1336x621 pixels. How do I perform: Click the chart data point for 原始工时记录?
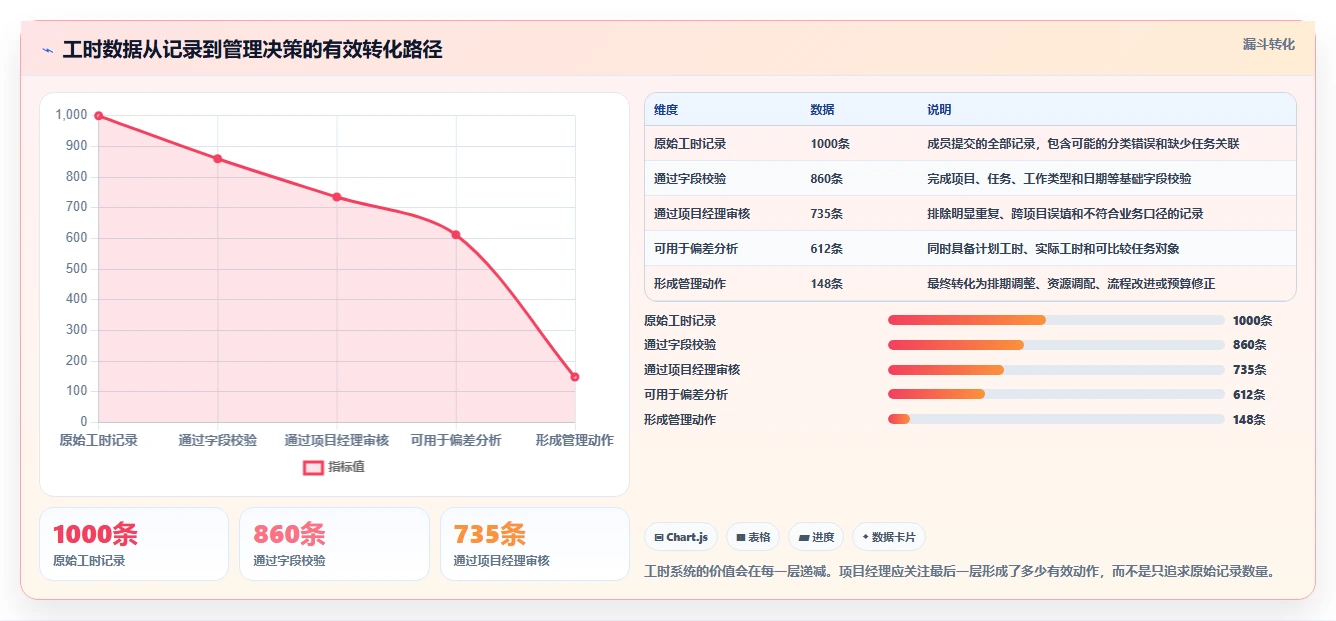click(98, 116)
